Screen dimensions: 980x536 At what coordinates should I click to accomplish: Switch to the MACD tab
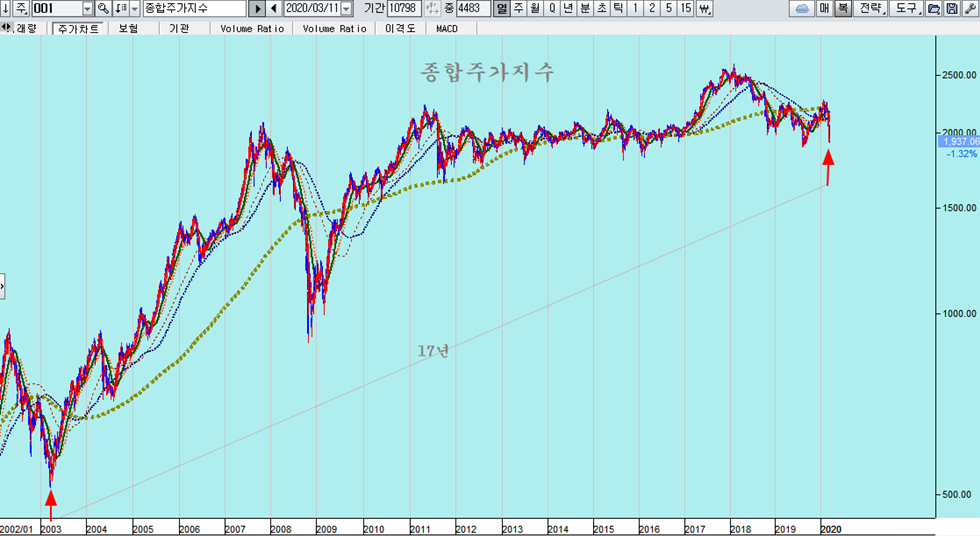(x=446, y=29)
